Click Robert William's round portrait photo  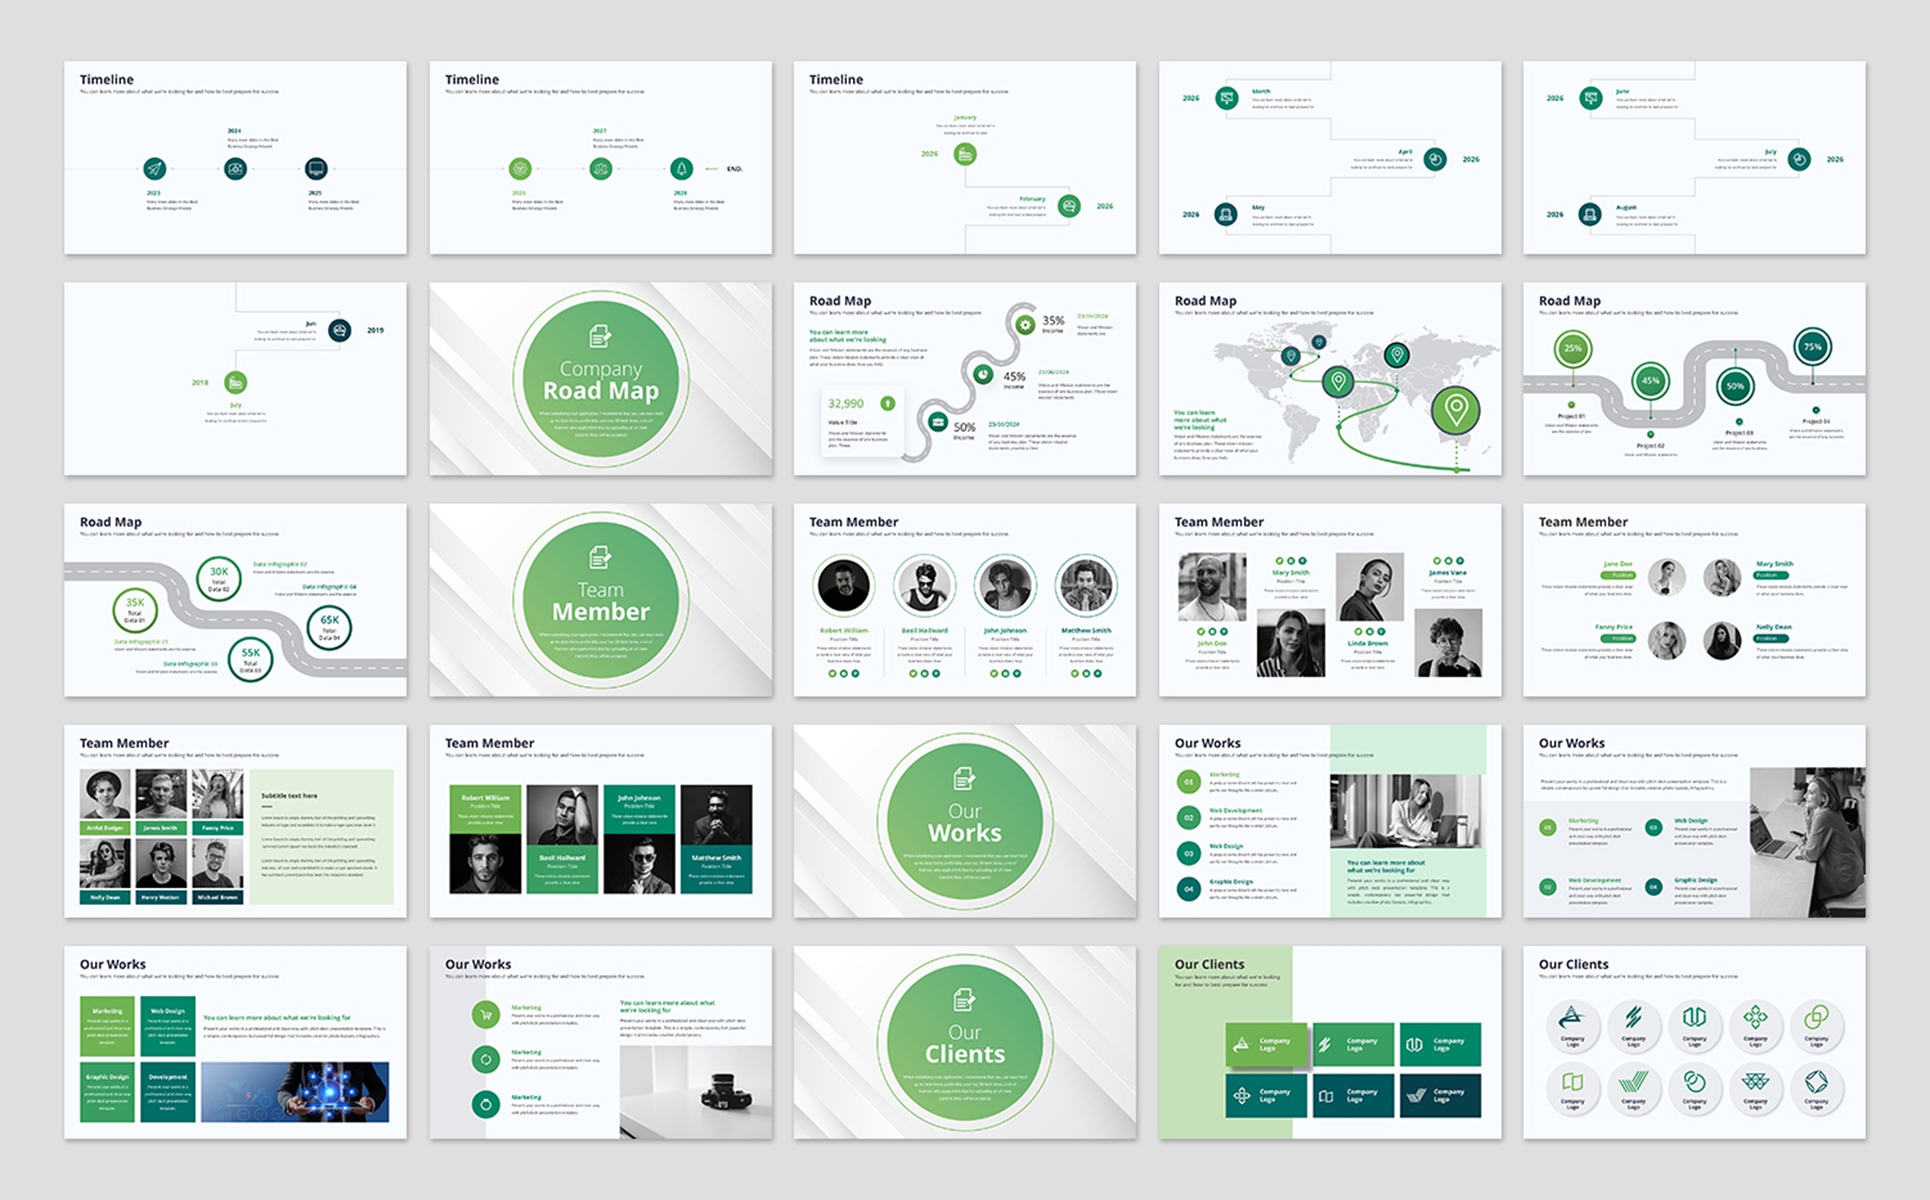pos(843,585)
